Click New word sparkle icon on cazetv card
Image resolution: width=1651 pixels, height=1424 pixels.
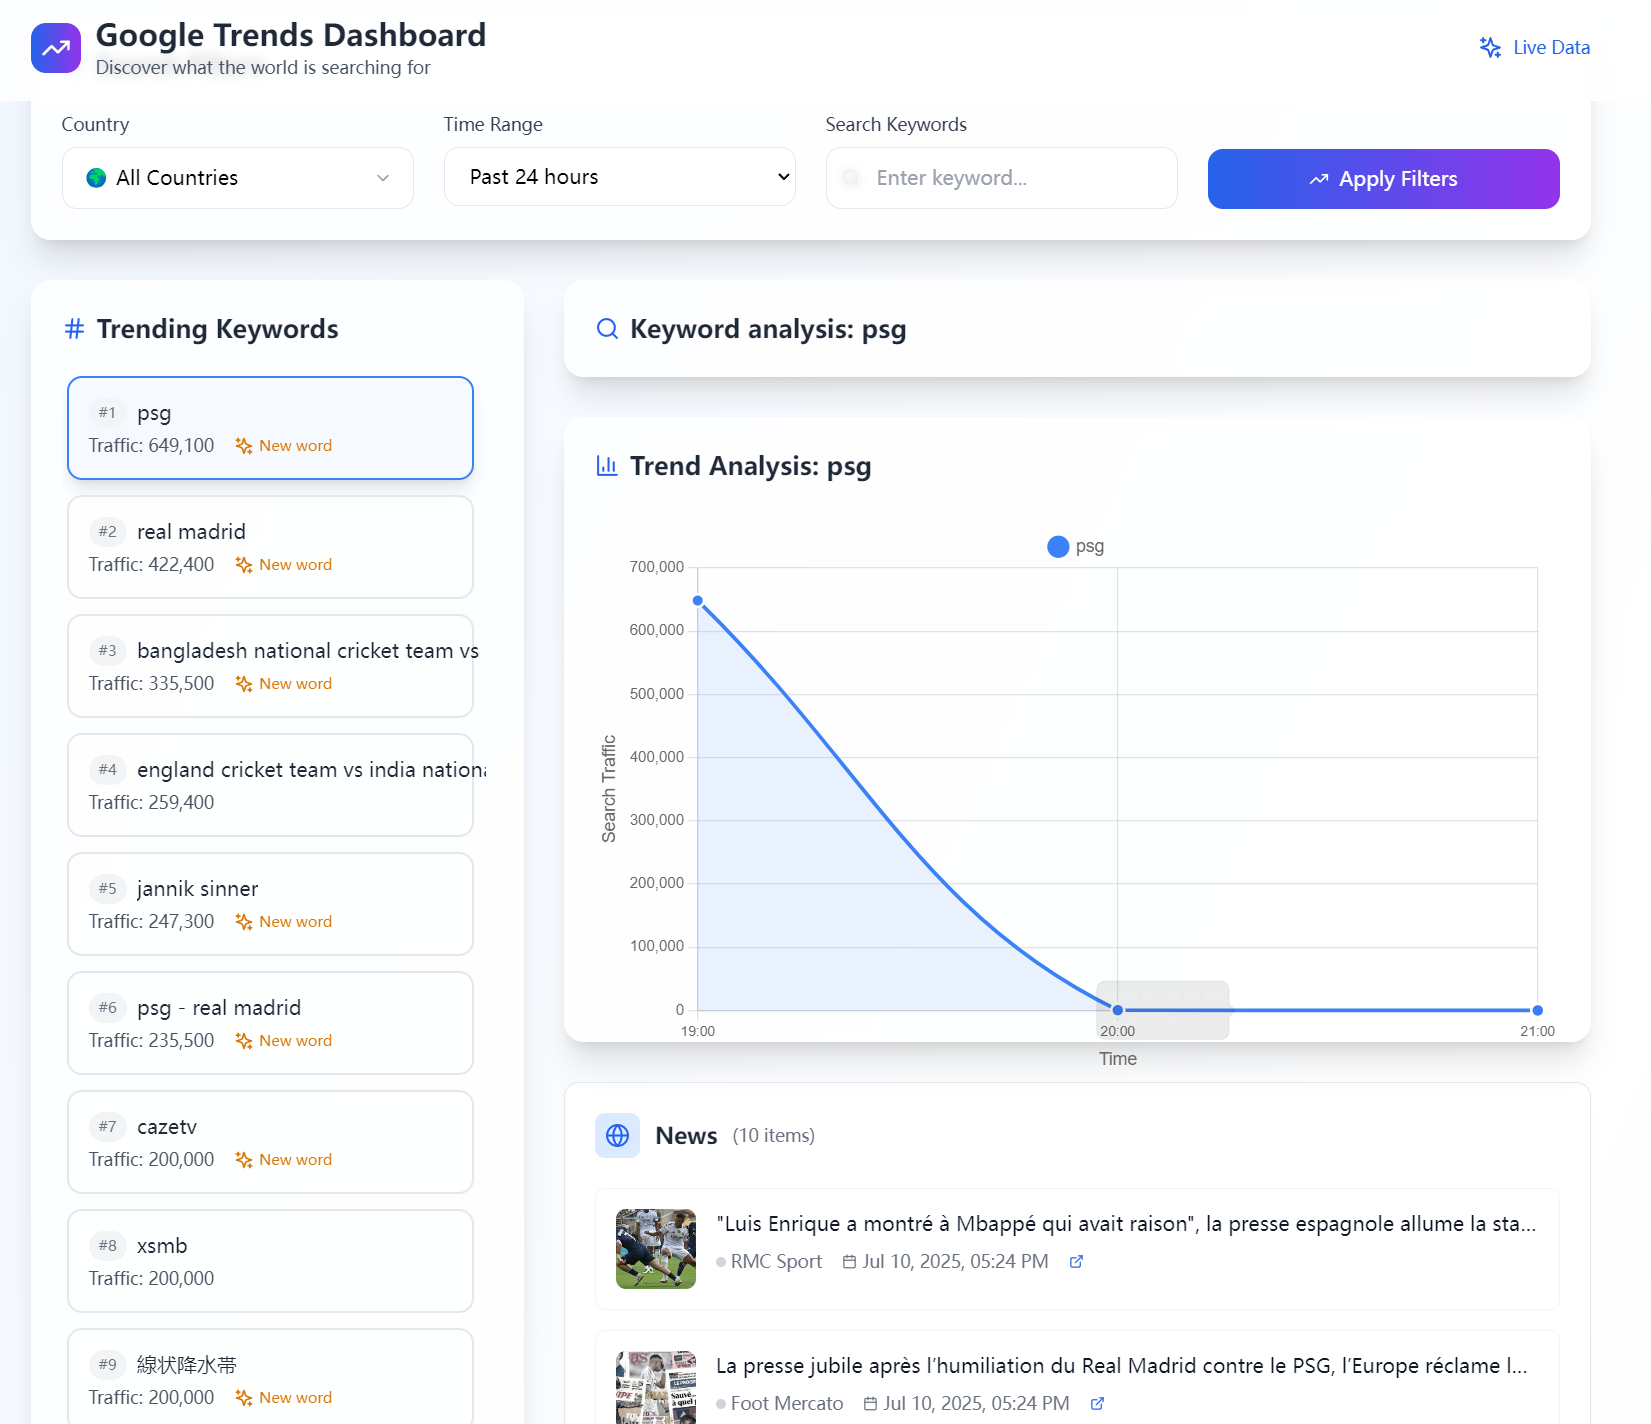244,1160
